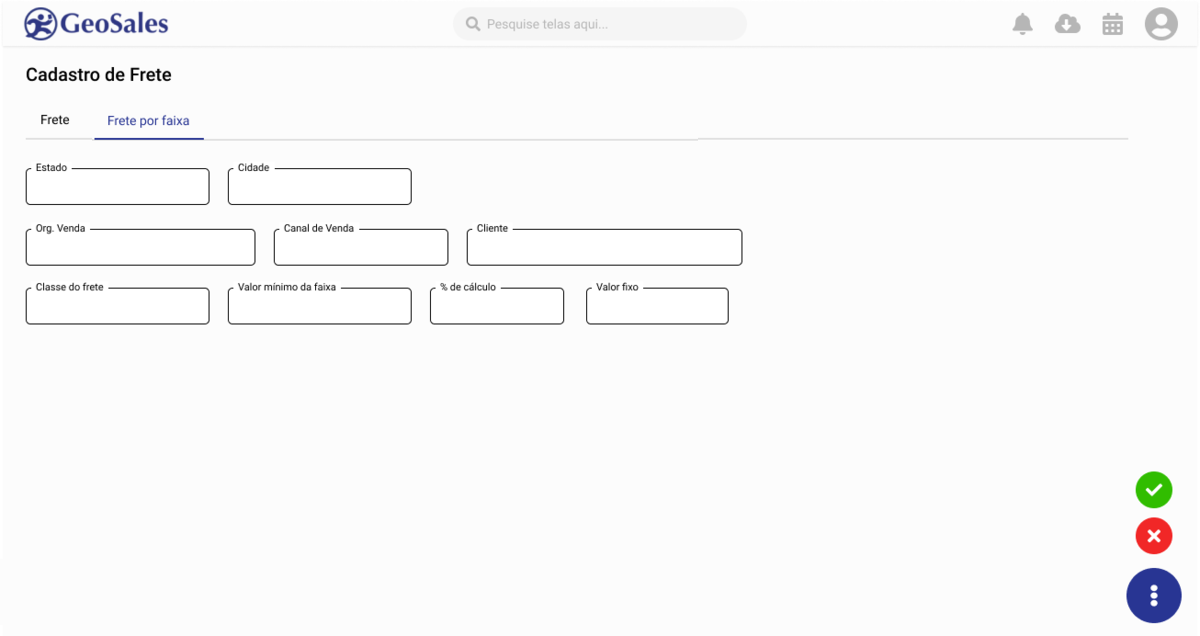Confirm with the green checkmark button

(x=1154, y=490)
